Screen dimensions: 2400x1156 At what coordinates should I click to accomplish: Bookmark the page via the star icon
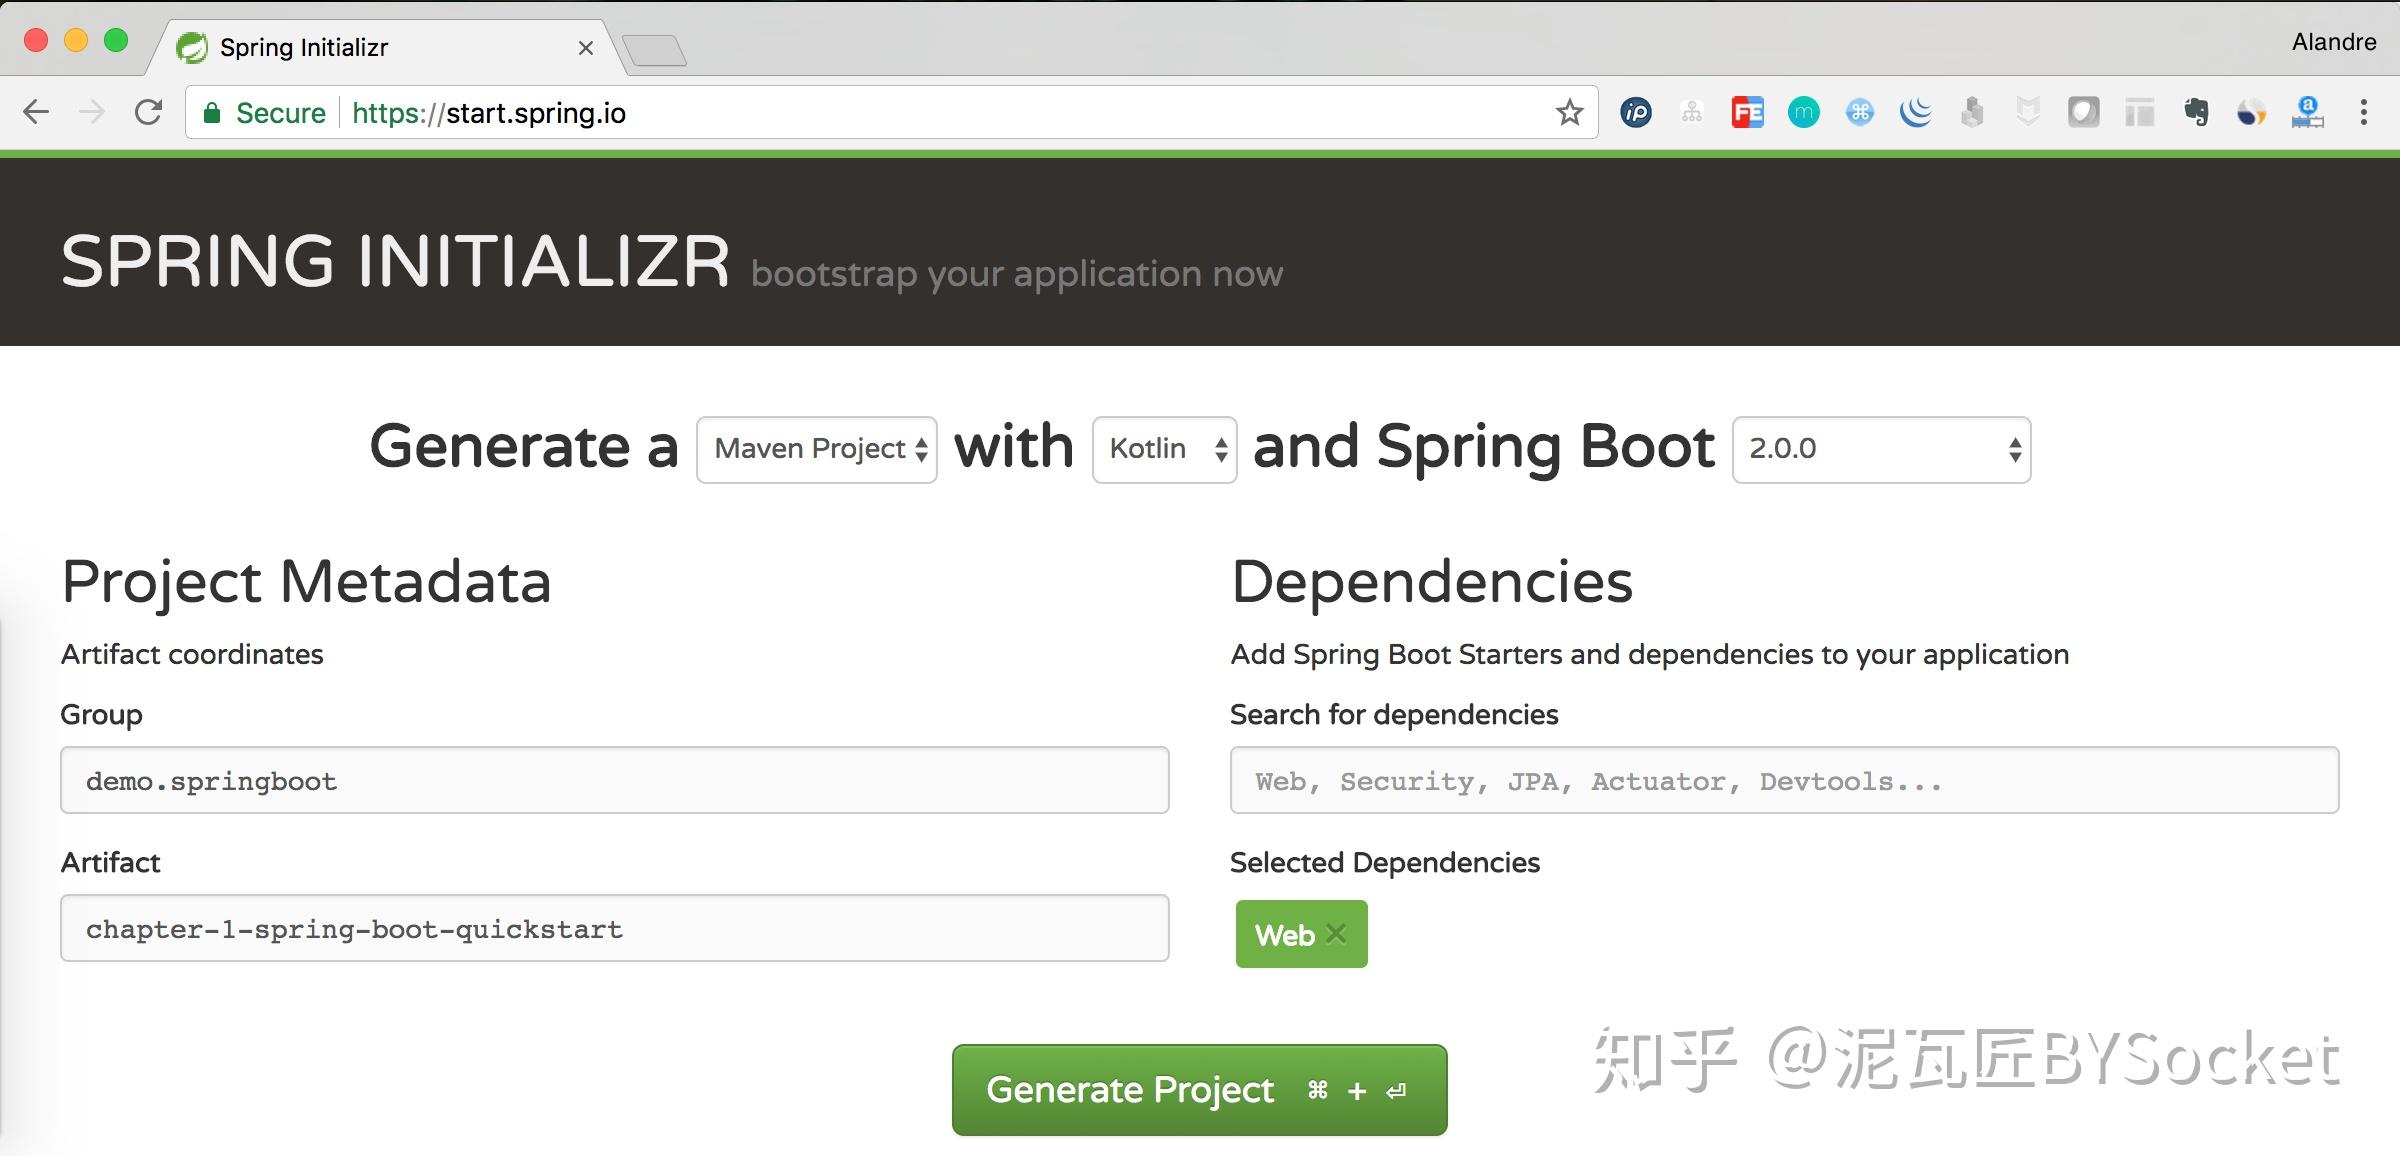click(1570, 112)
